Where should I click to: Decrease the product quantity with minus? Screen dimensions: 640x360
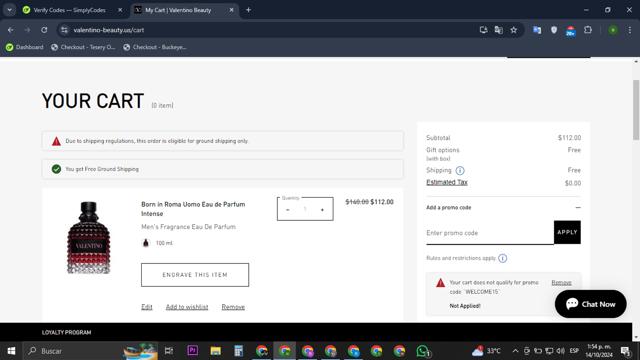[x=288, y=210]
